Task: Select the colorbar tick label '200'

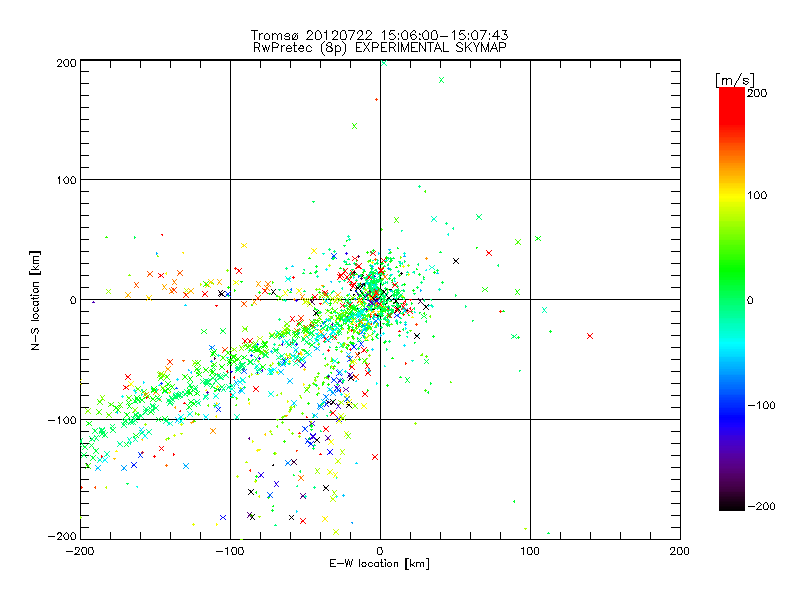Action: click(757, 93)
